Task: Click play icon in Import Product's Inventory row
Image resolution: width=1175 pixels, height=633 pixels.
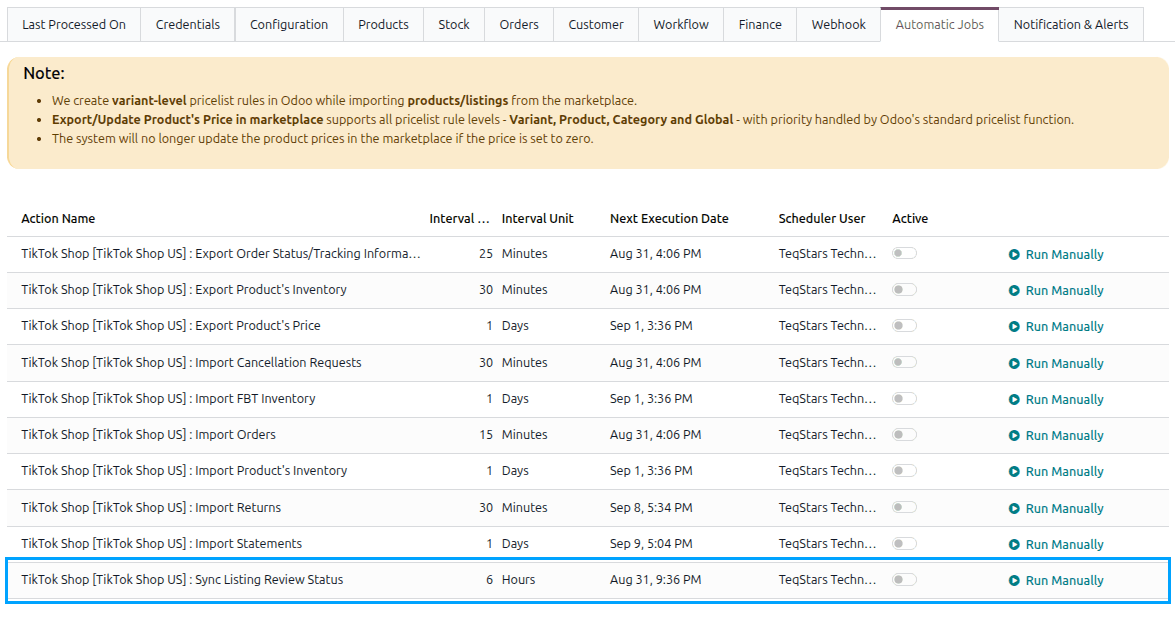Action: click(1014, 471)
